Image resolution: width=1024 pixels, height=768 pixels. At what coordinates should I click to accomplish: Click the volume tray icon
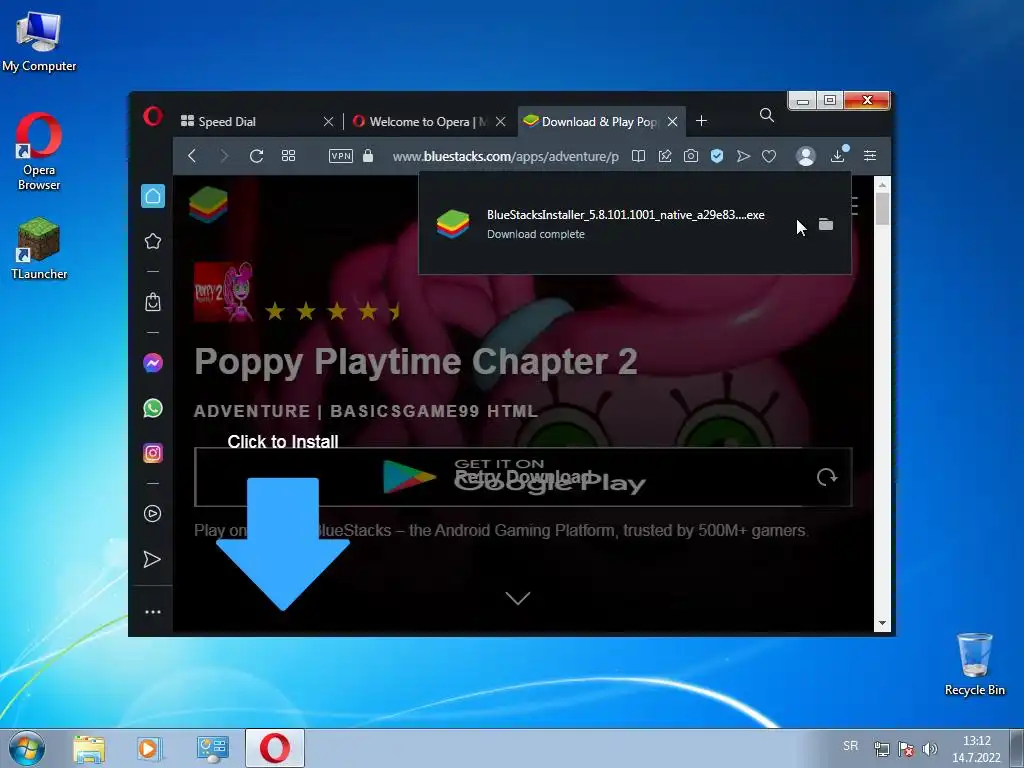coord(930,749)
